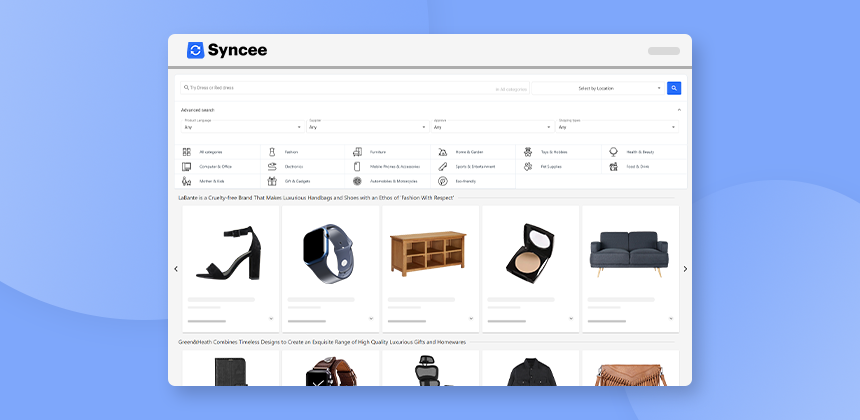Open the Product Language dropdown
Viewport: 860px width, 420px height.
[243, 126]
